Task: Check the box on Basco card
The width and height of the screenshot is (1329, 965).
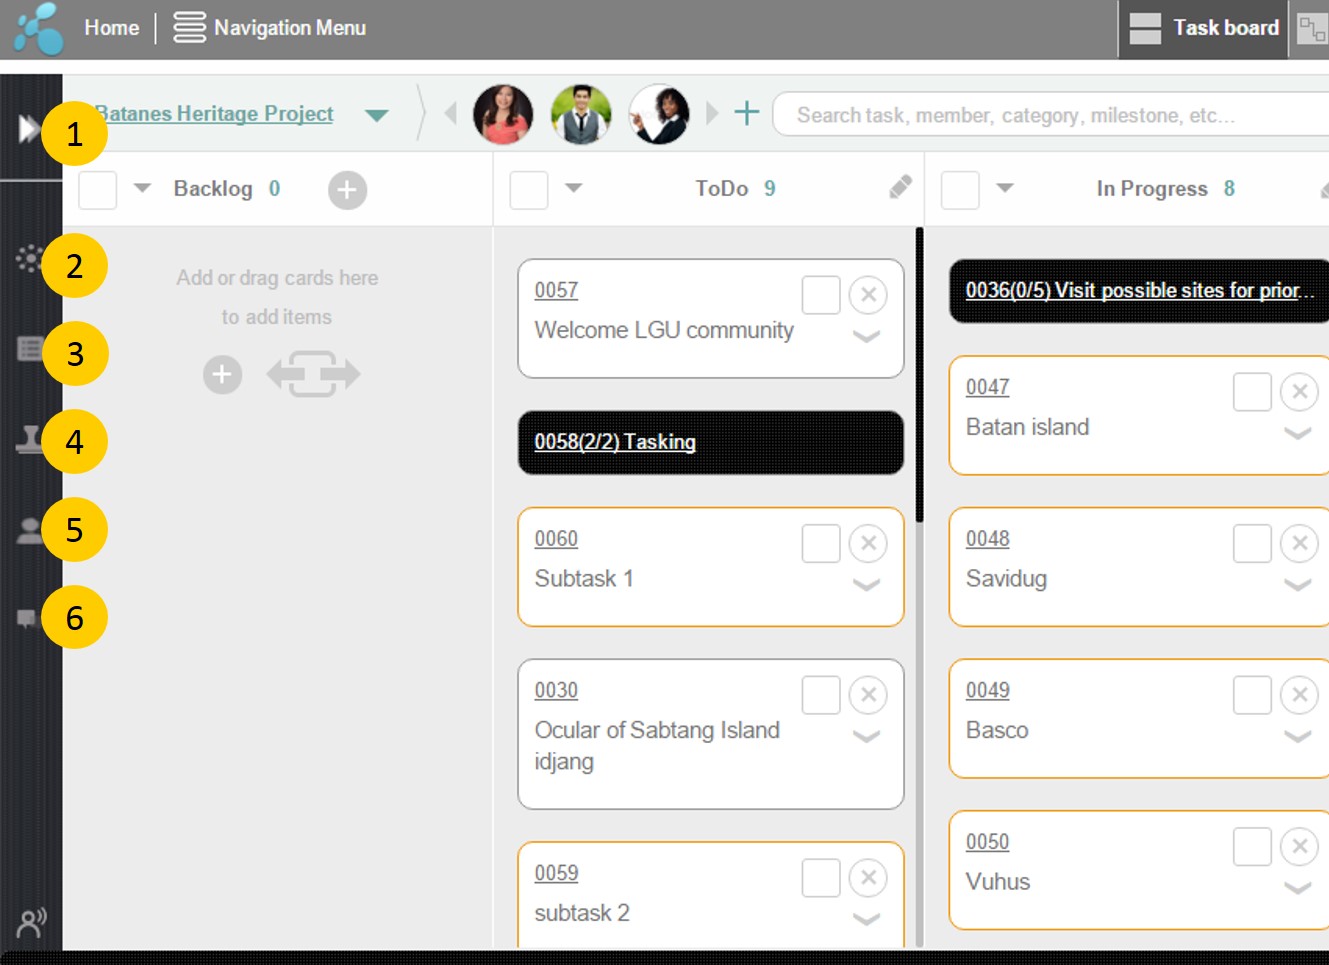Action: (1252, 695)
